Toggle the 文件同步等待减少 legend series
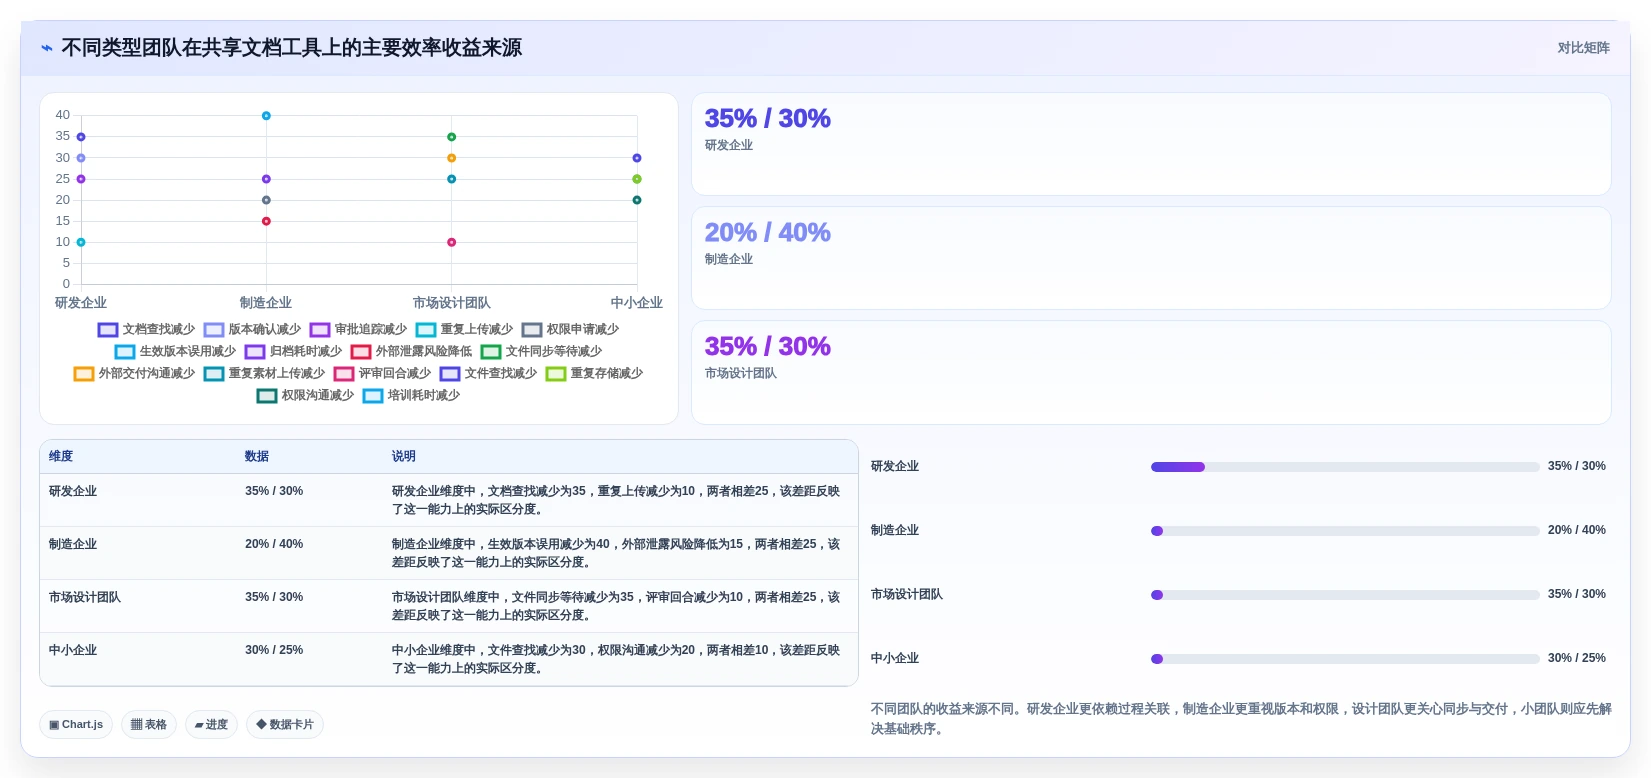 click(x=542, y=351)
